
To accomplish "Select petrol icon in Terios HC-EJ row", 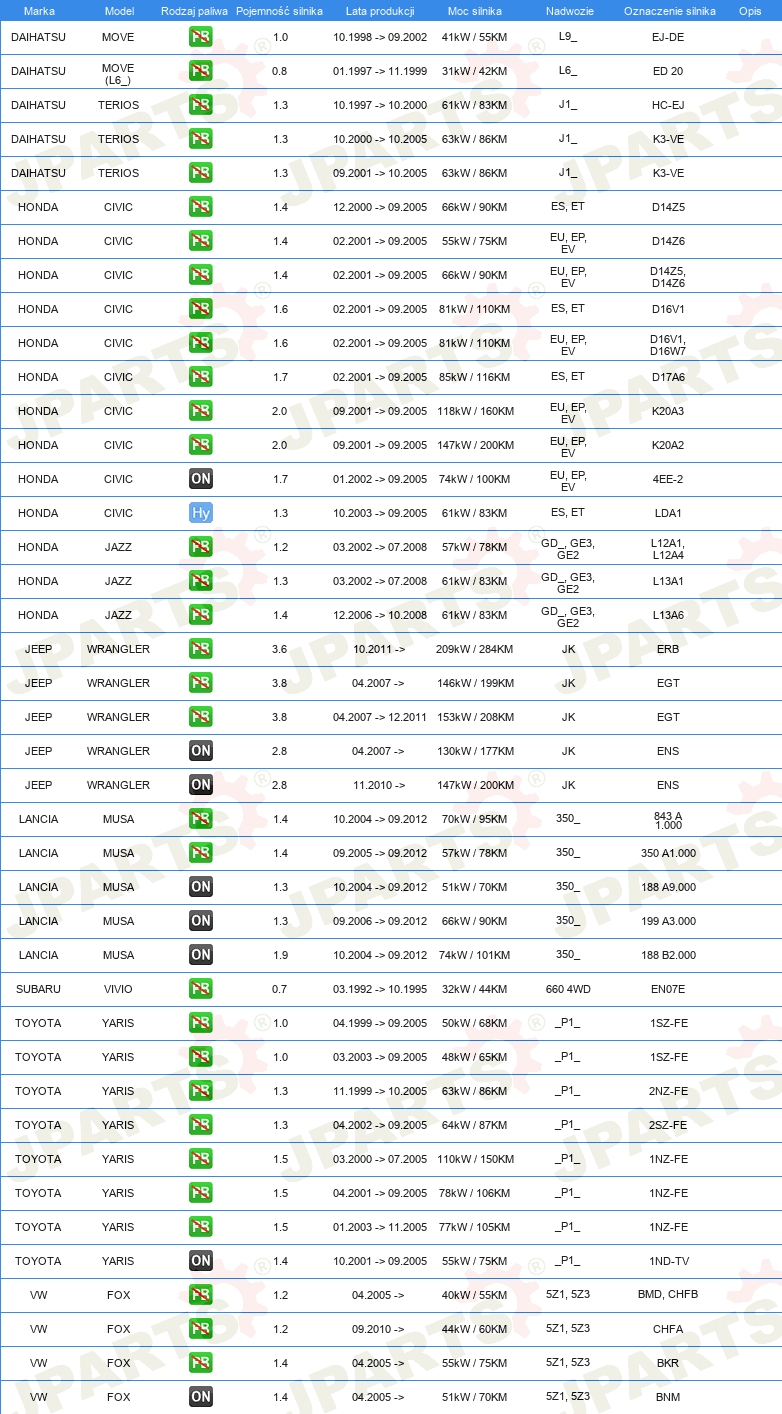I will coord(201,105).
